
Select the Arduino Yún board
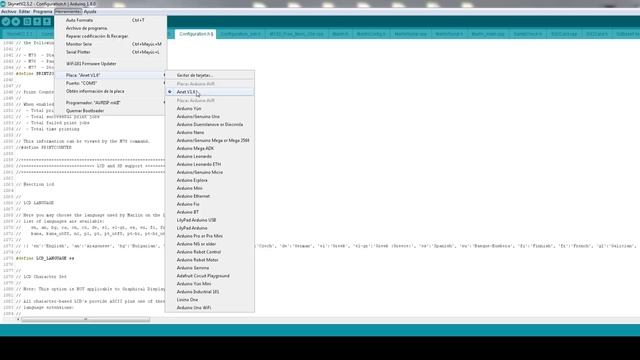210,109
